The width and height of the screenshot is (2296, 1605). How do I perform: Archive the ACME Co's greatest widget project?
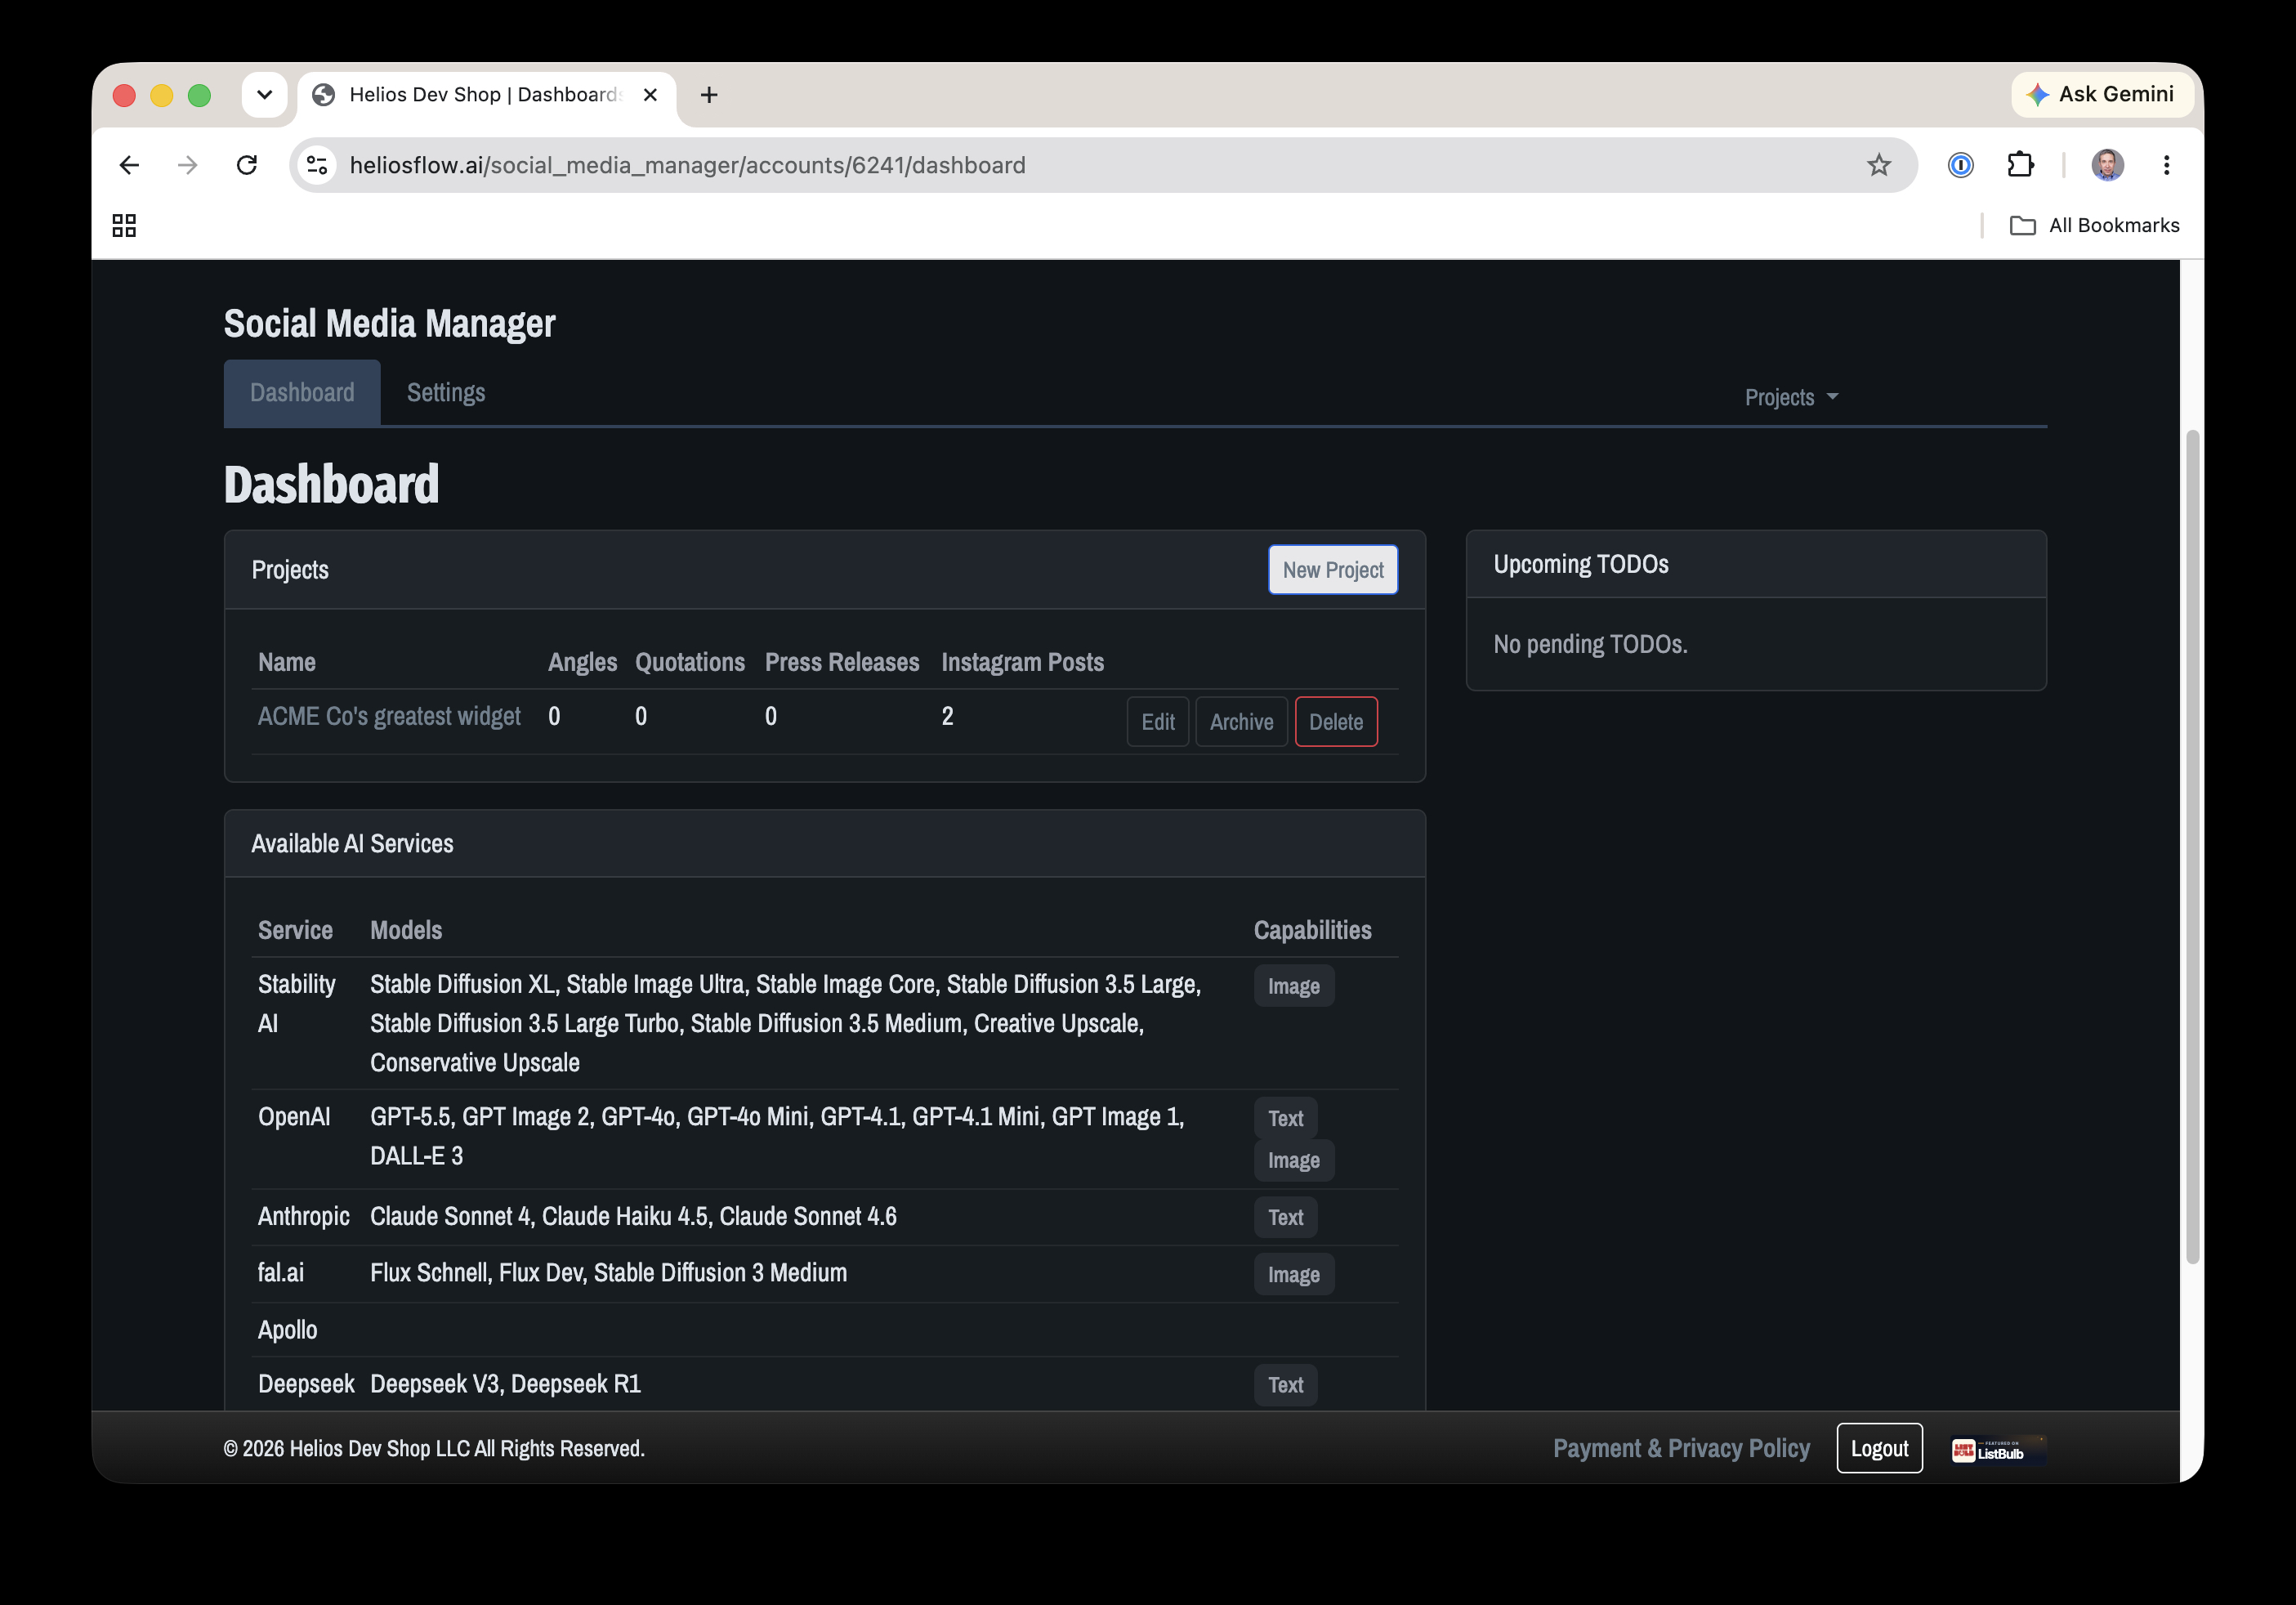tap(1241, 721)
